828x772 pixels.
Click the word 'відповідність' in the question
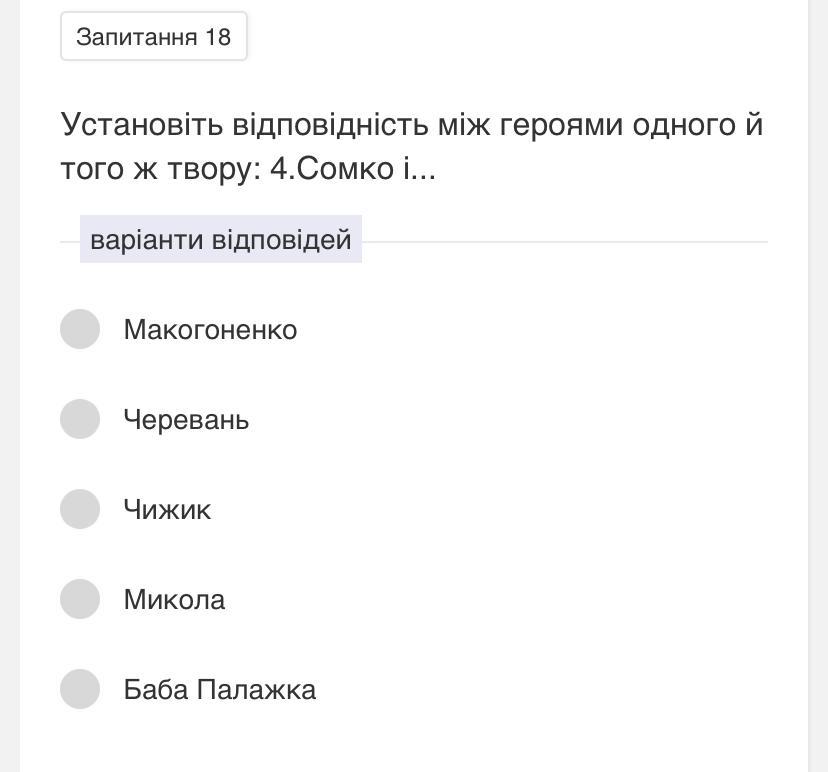coord(330,125)
